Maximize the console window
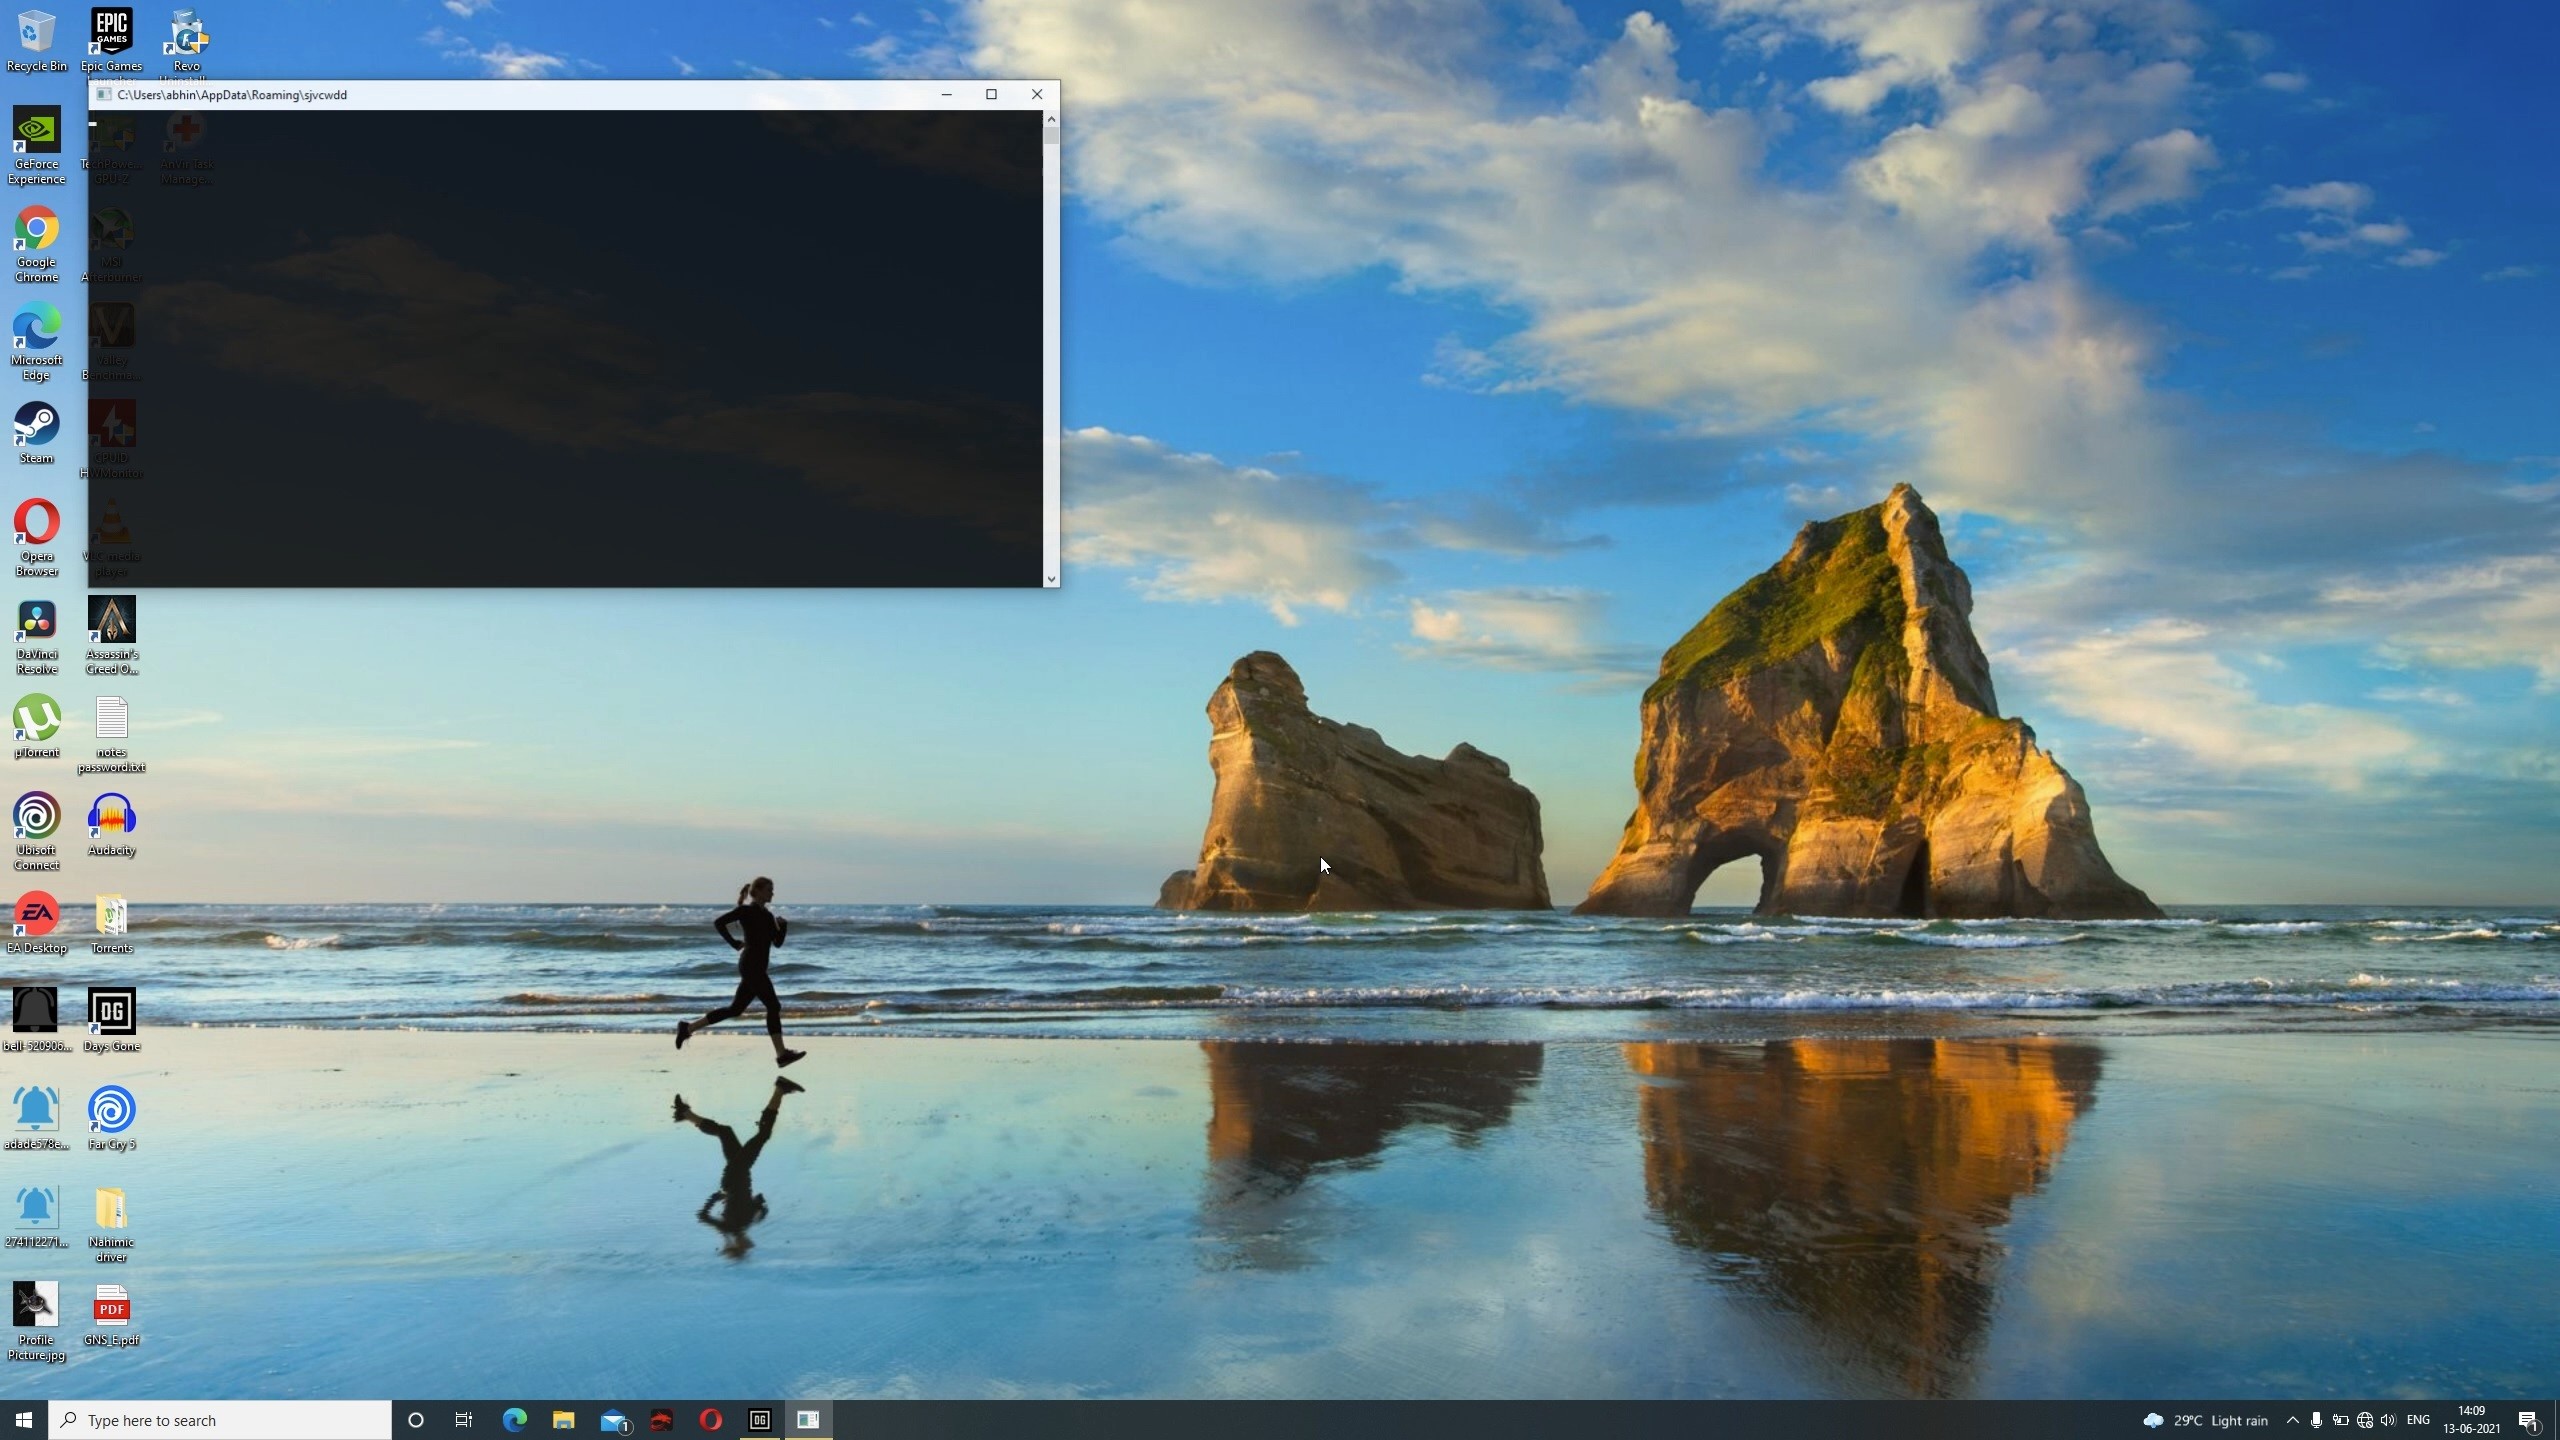 point(991,94)
